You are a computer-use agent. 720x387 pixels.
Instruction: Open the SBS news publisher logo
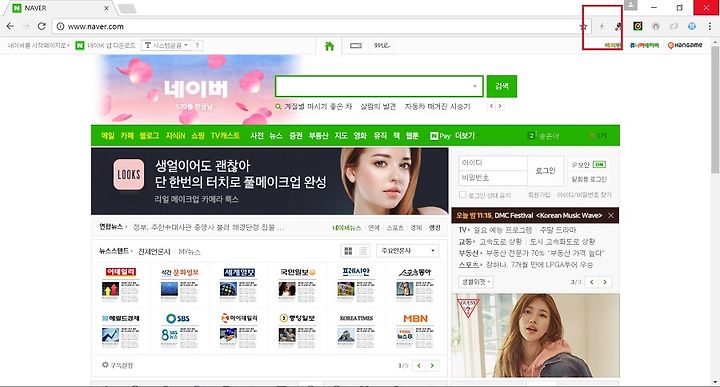pyautogui.click(x=178, y=318)
